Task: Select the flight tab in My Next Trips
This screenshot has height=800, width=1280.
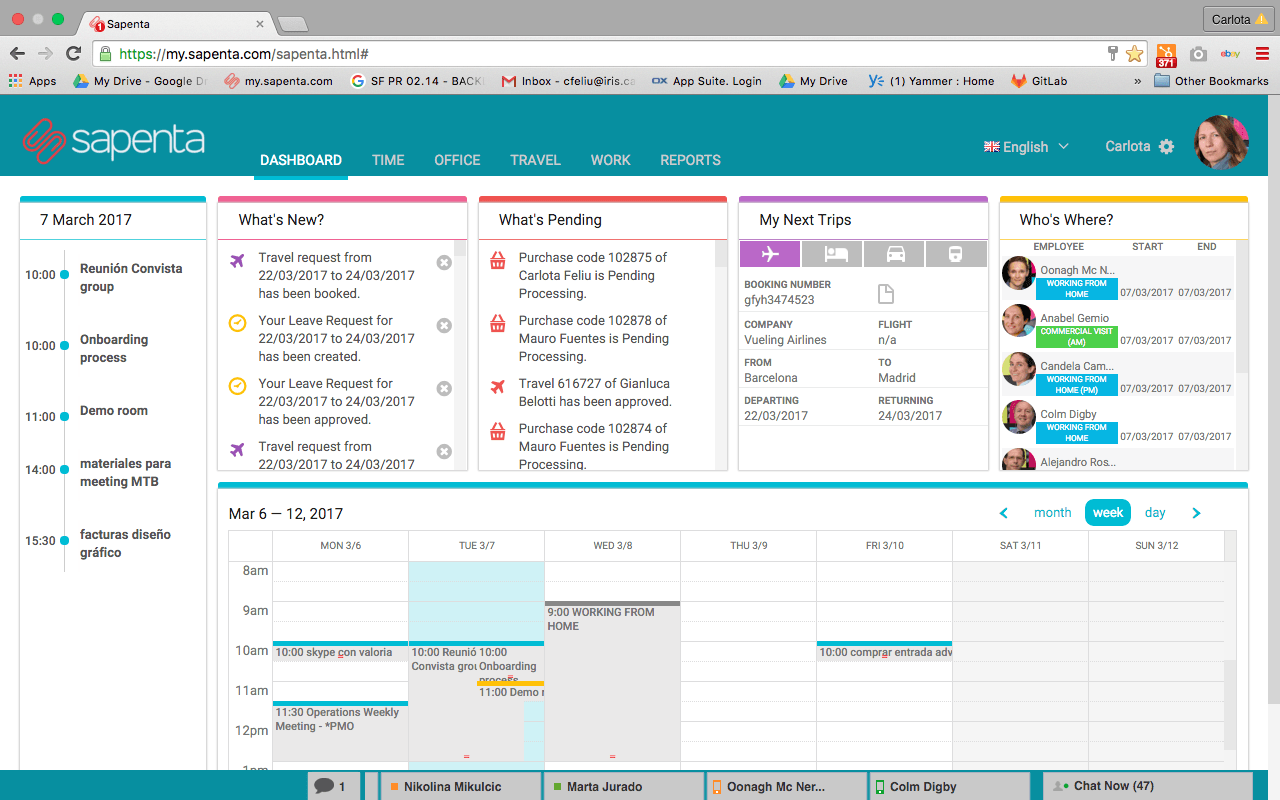Action: [x=770, y=254]
